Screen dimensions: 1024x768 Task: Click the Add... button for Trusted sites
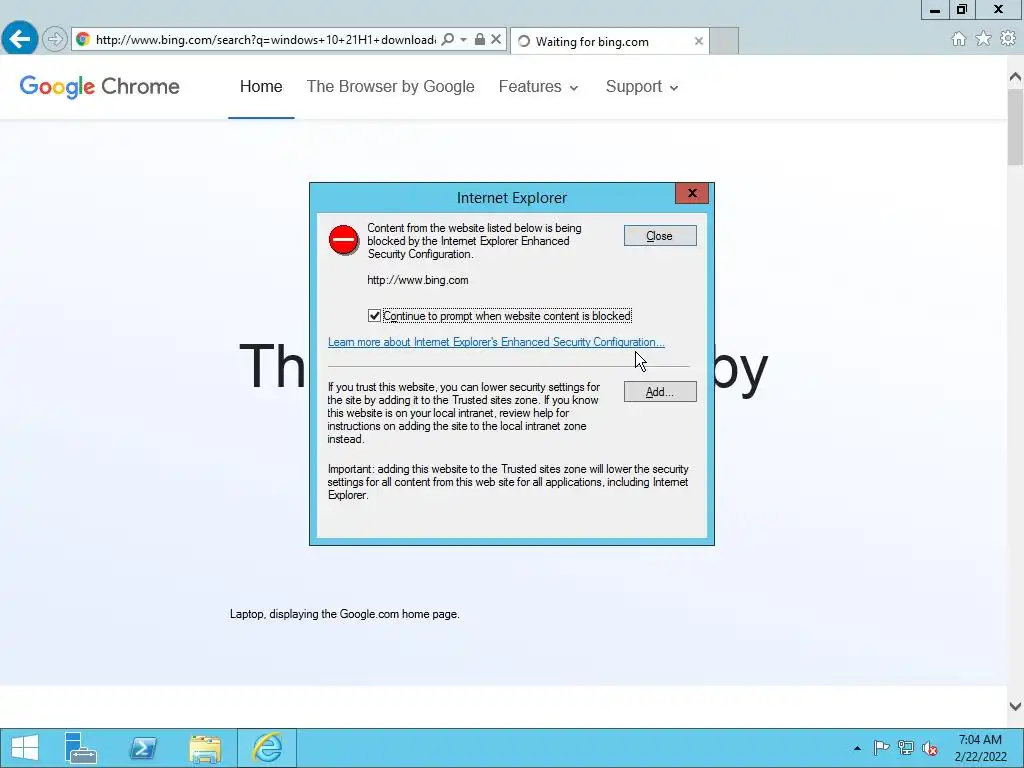[x=660, y=392]
